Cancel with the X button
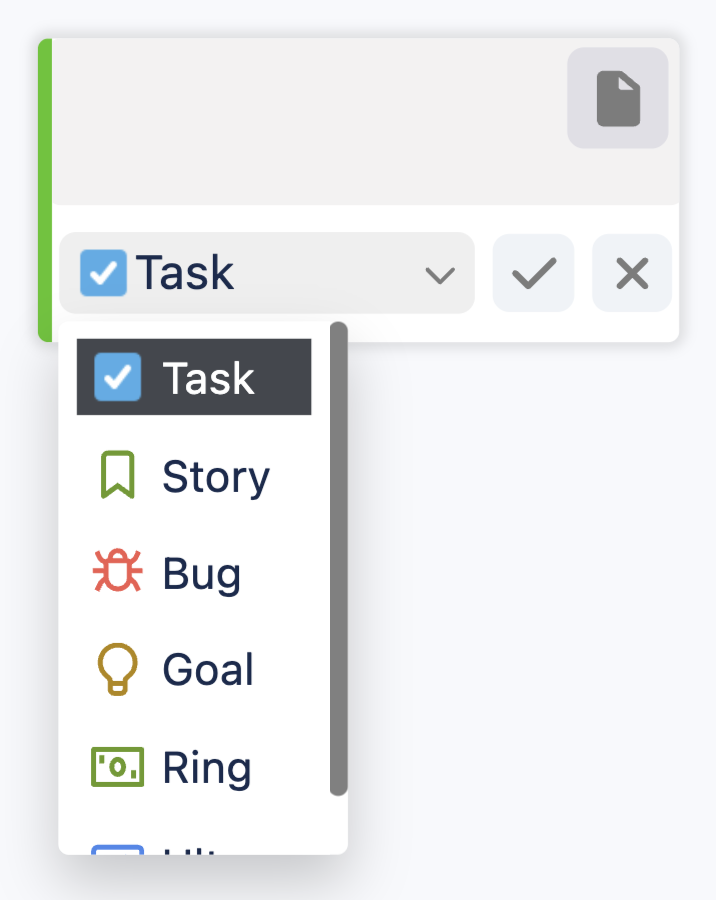The height and width of the screenshot is (900, 716). click(632, 273)
